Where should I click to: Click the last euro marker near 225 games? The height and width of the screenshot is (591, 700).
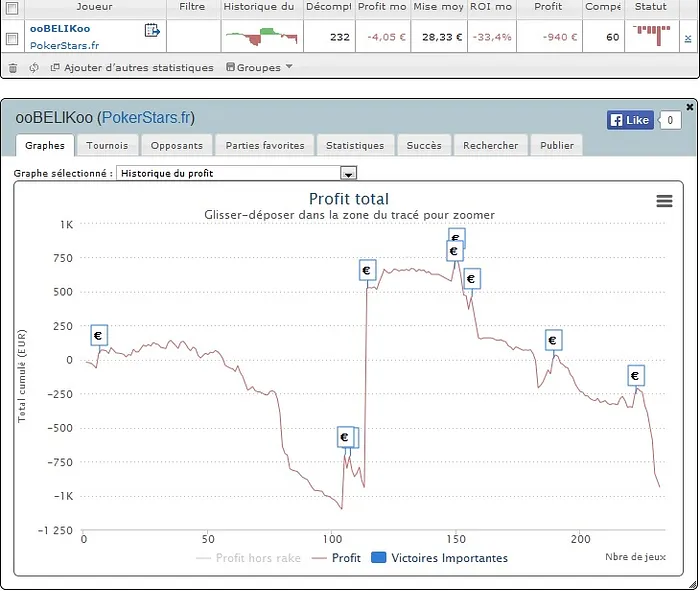click(635, 376)
